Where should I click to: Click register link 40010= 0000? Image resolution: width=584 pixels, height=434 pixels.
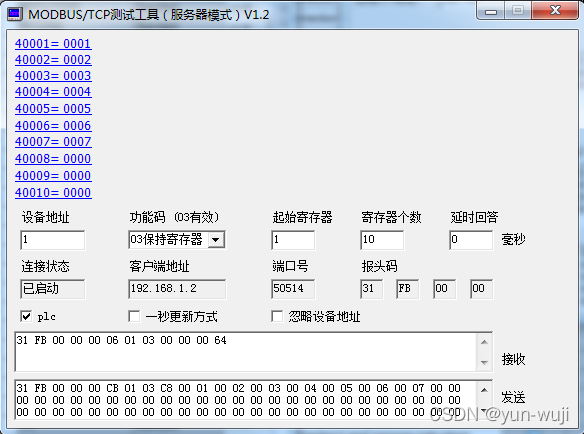click(53, 193)
